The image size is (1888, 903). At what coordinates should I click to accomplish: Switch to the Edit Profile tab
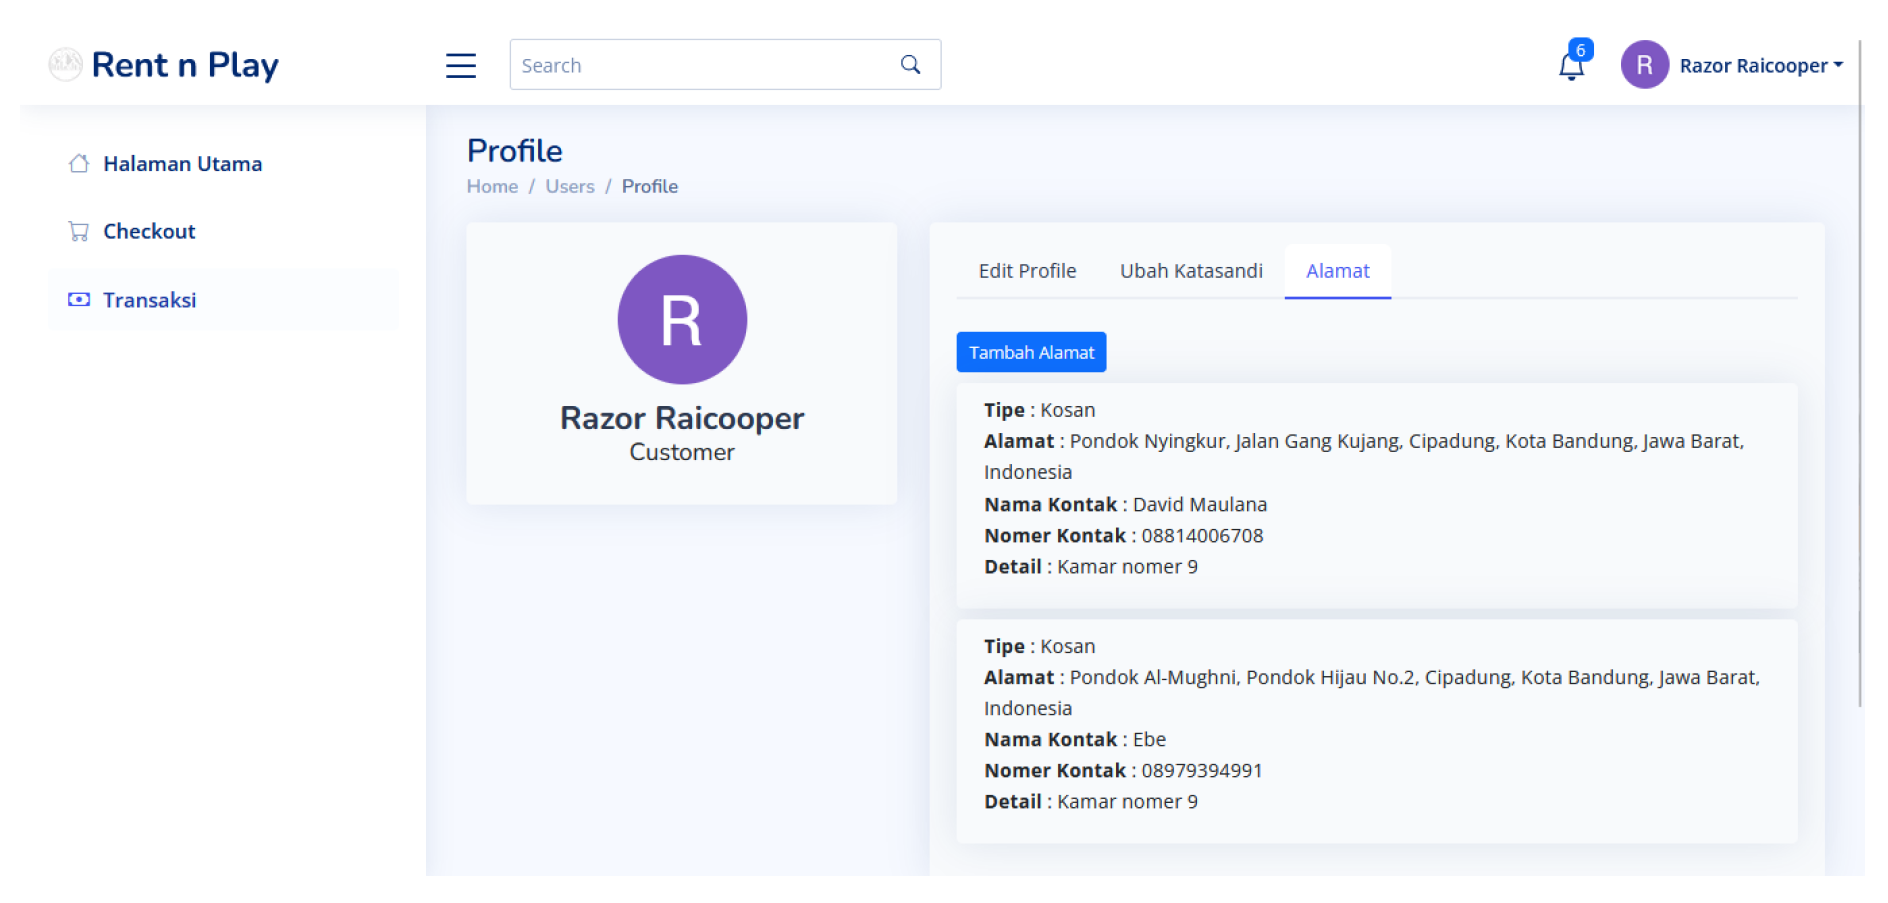coord(1027,271)
